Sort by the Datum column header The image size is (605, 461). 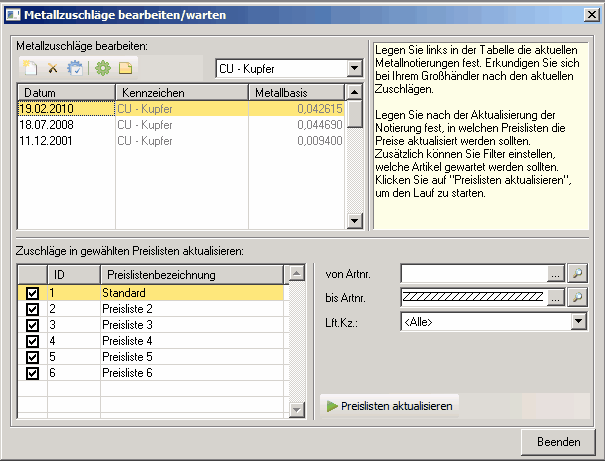60,92
